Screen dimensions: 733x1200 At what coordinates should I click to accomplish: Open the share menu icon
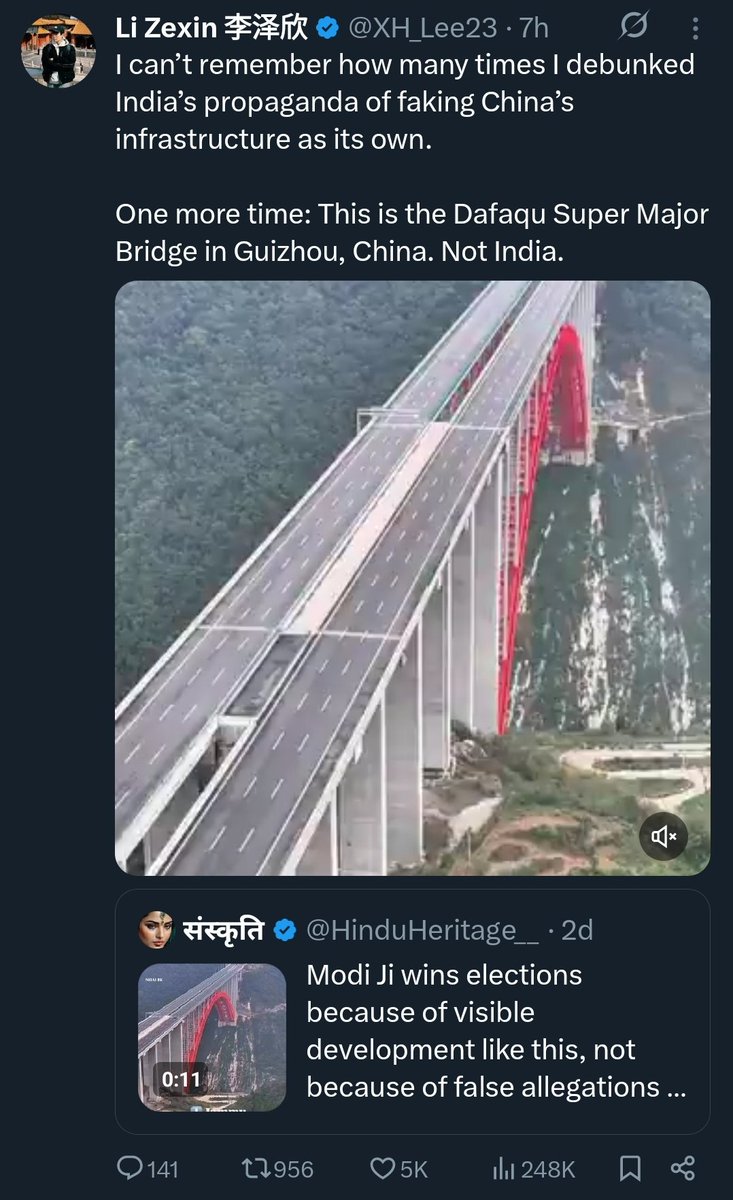683,1168
